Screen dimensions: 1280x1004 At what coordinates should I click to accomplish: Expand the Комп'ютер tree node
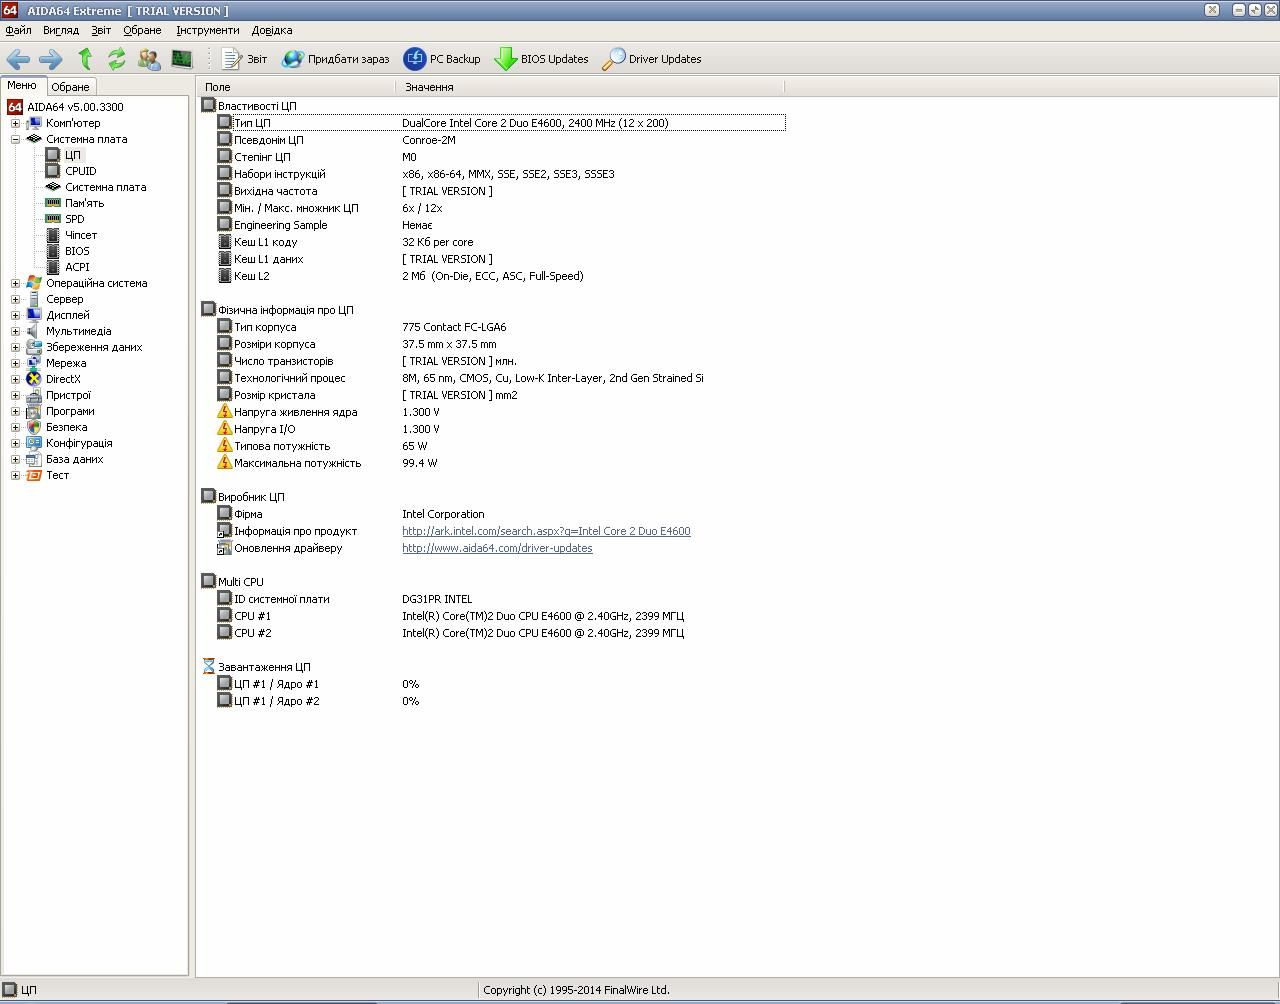[x=15, y=123]
